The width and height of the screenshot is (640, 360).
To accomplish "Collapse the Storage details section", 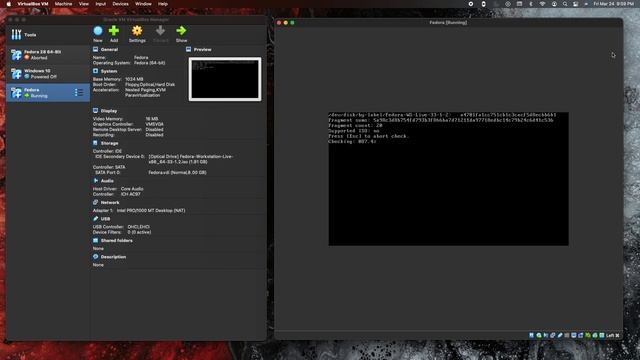I will click(109, 143).
